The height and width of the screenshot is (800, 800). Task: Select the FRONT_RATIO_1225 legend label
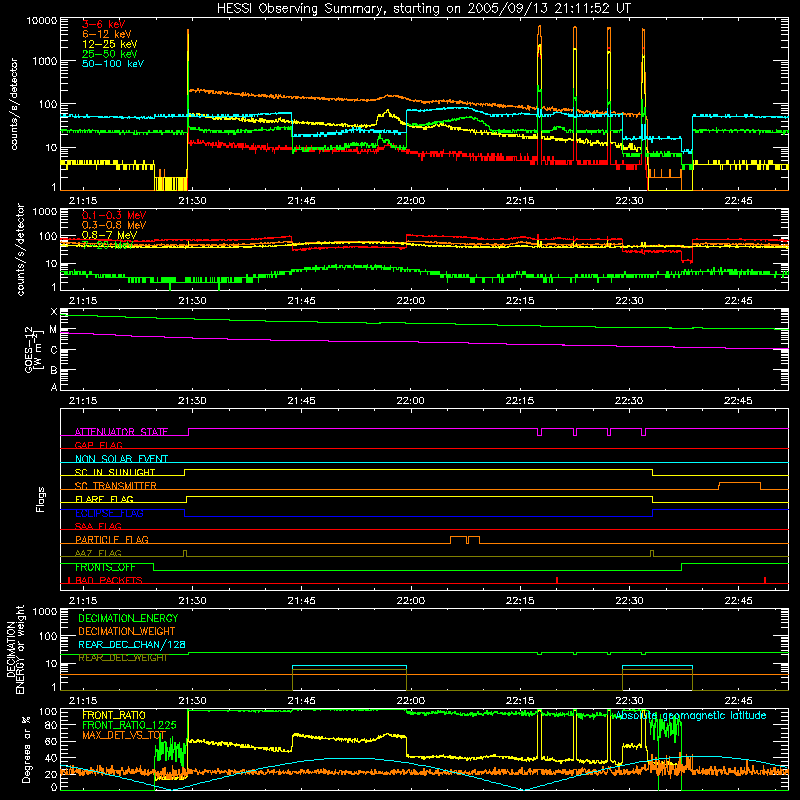click(130, 726)
